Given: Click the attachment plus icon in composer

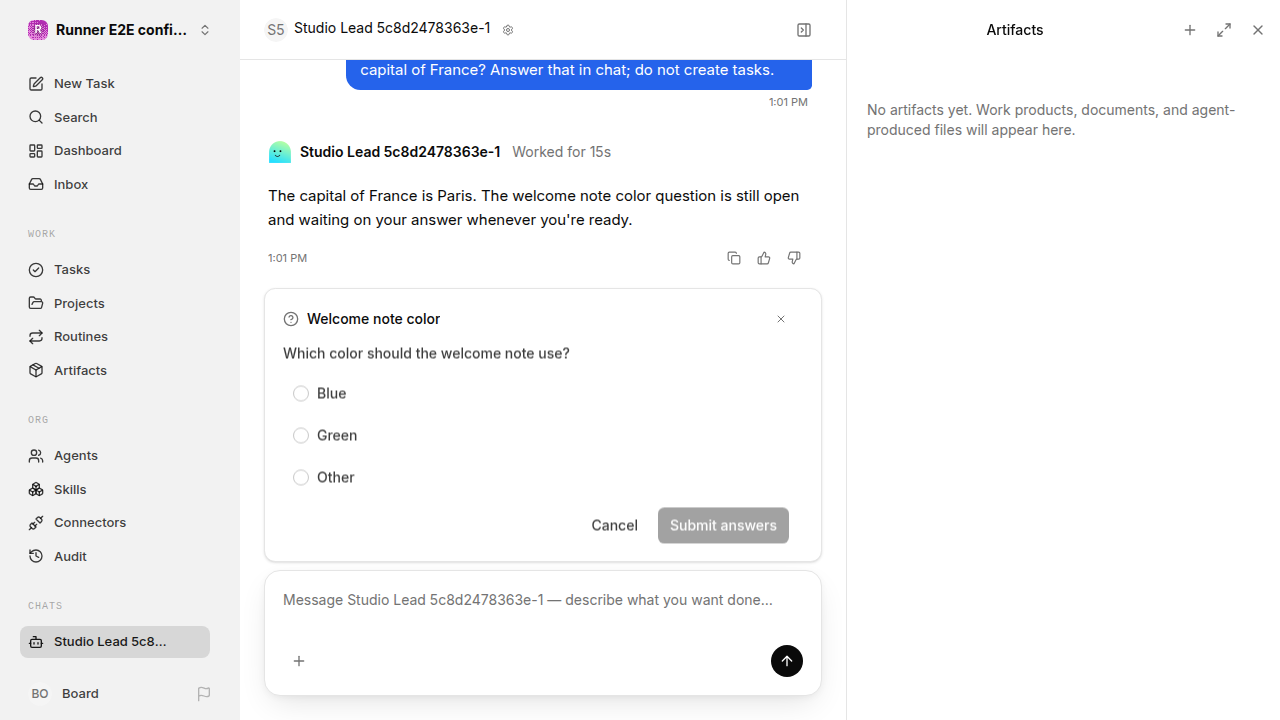Looking at the screenshot, I should click(x=299, y=661).
